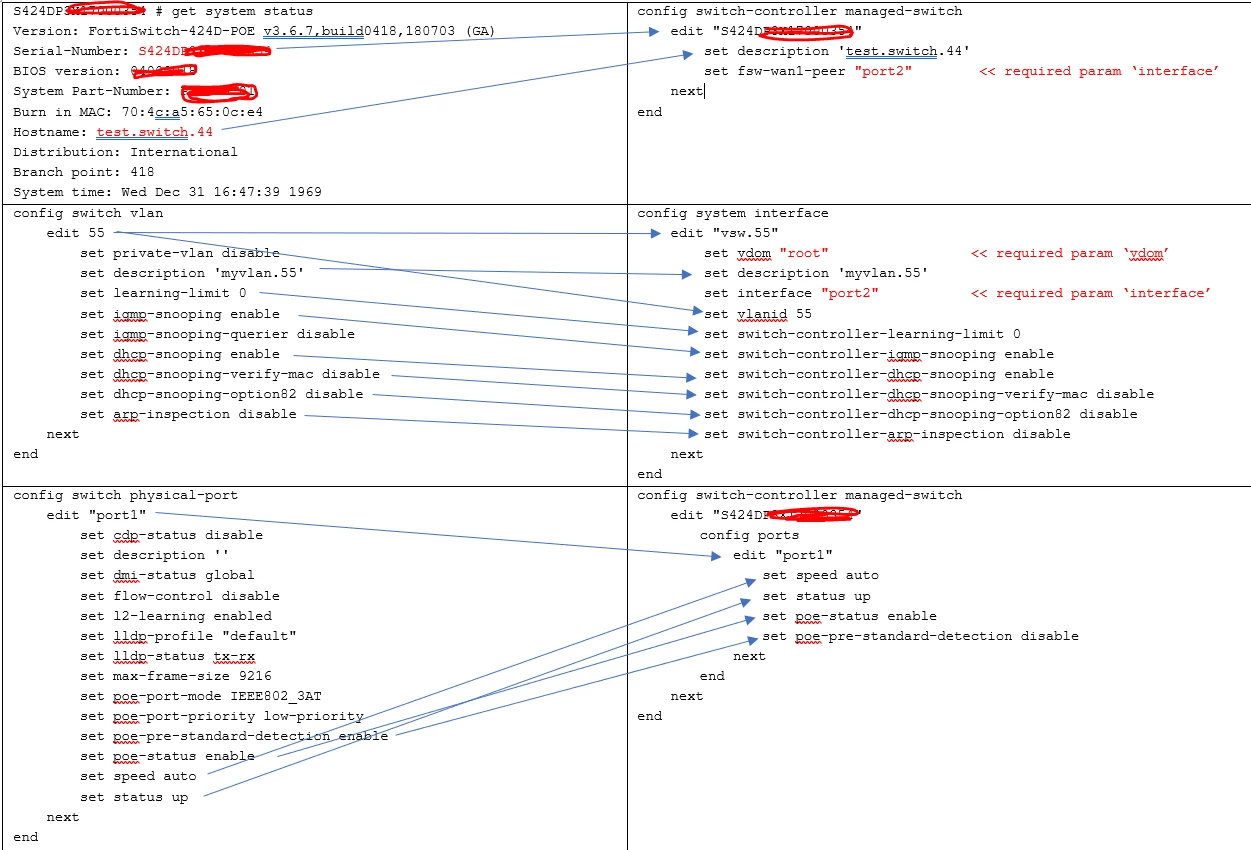Click 'set learning-limit 0' line

tap(163, 293)
